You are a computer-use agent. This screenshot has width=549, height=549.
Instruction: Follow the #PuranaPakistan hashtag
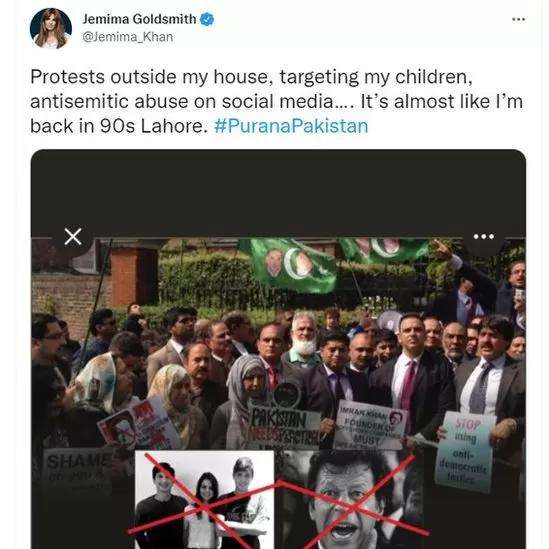[x=291, y=126]
